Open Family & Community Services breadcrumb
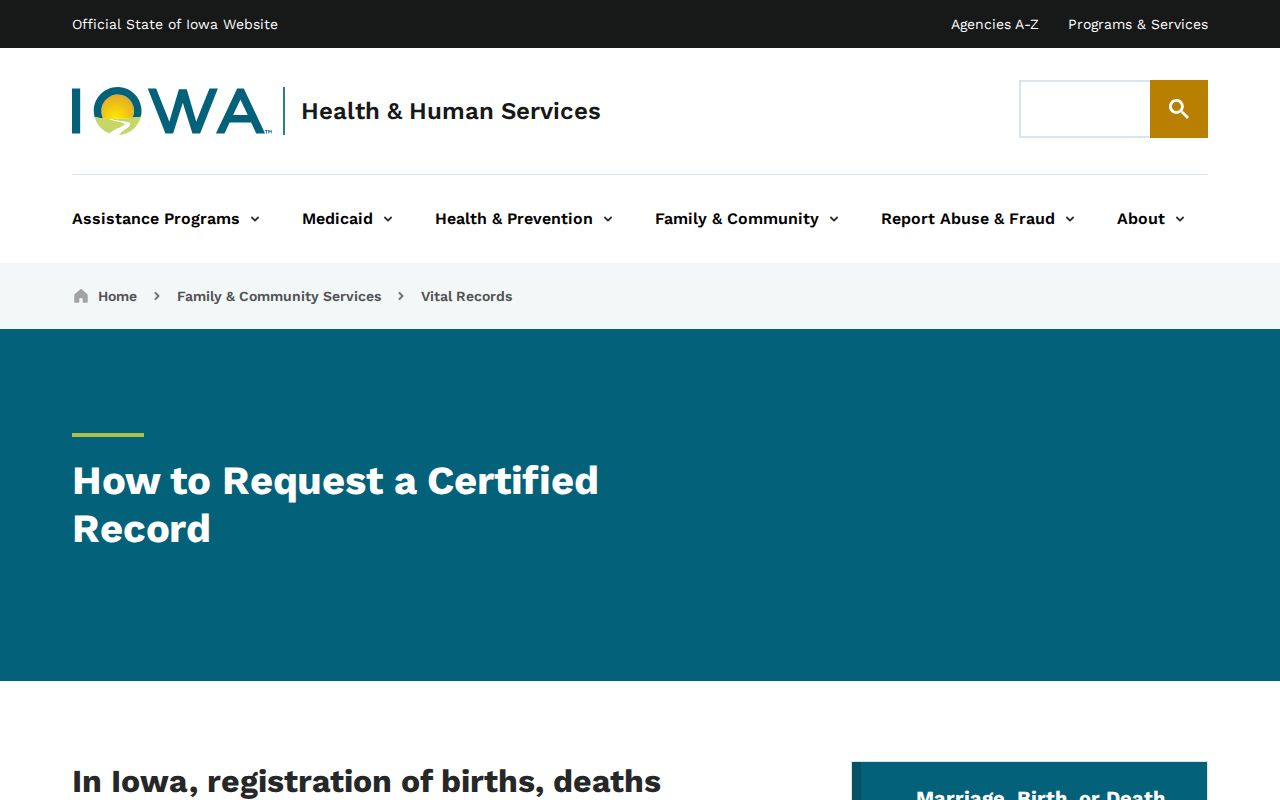This screenshot has width=1280, height=800. [x=279, y=296]
